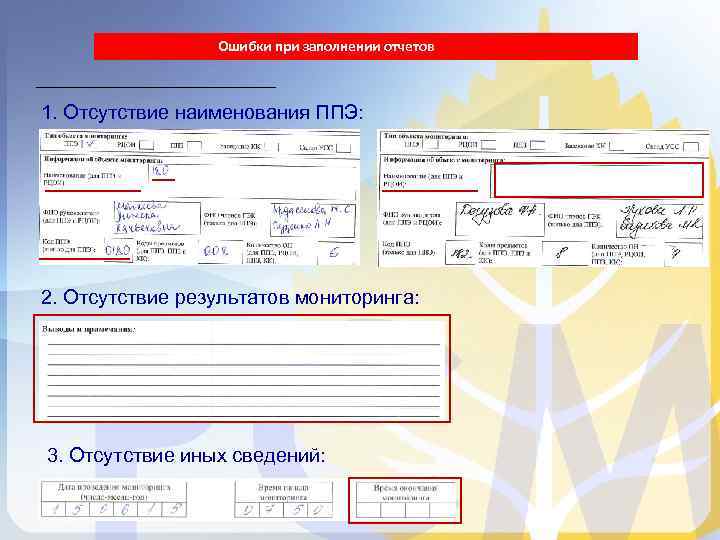Screen dimensions: 720x540
Task: Tick the РЦОИ checkbox in left form
Action: click(x=146, y=145)
